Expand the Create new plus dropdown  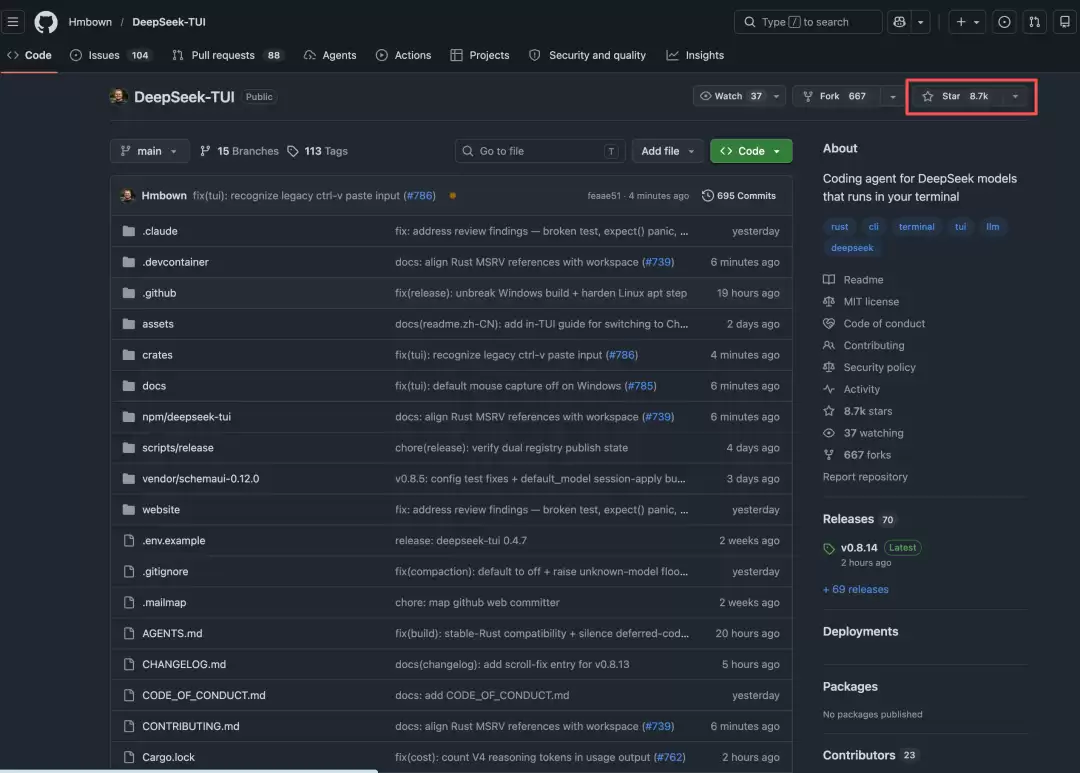(967, 22)
